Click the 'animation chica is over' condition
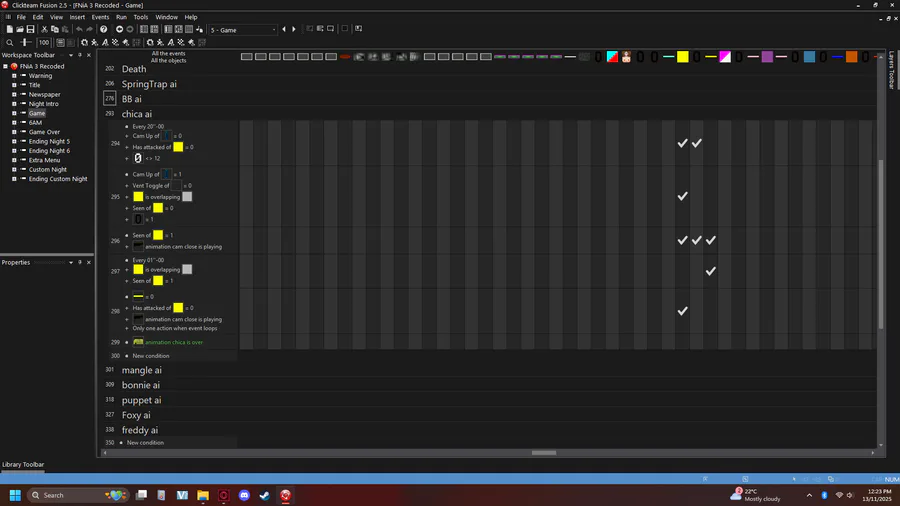This screenshot has height=506, width=900. tap(174, 342)
